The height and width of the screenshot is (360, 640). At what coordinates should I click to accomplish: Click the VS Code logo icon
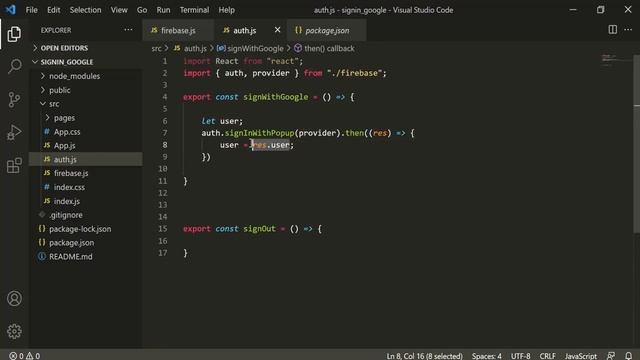point(11,9)
